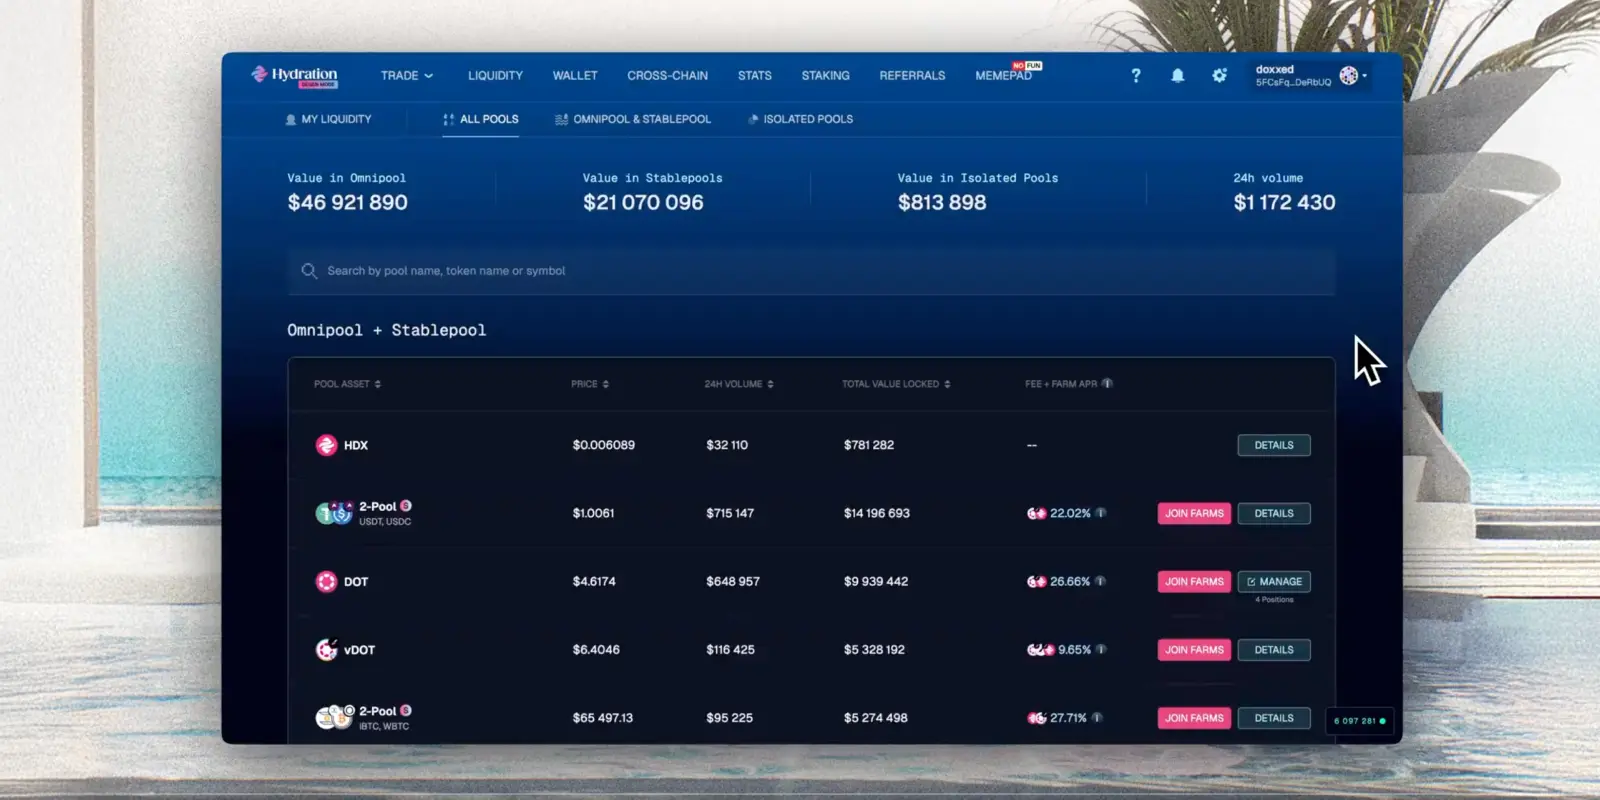Open Details for the iBTC, WBTC 2-Pool

coord(1274,718)
